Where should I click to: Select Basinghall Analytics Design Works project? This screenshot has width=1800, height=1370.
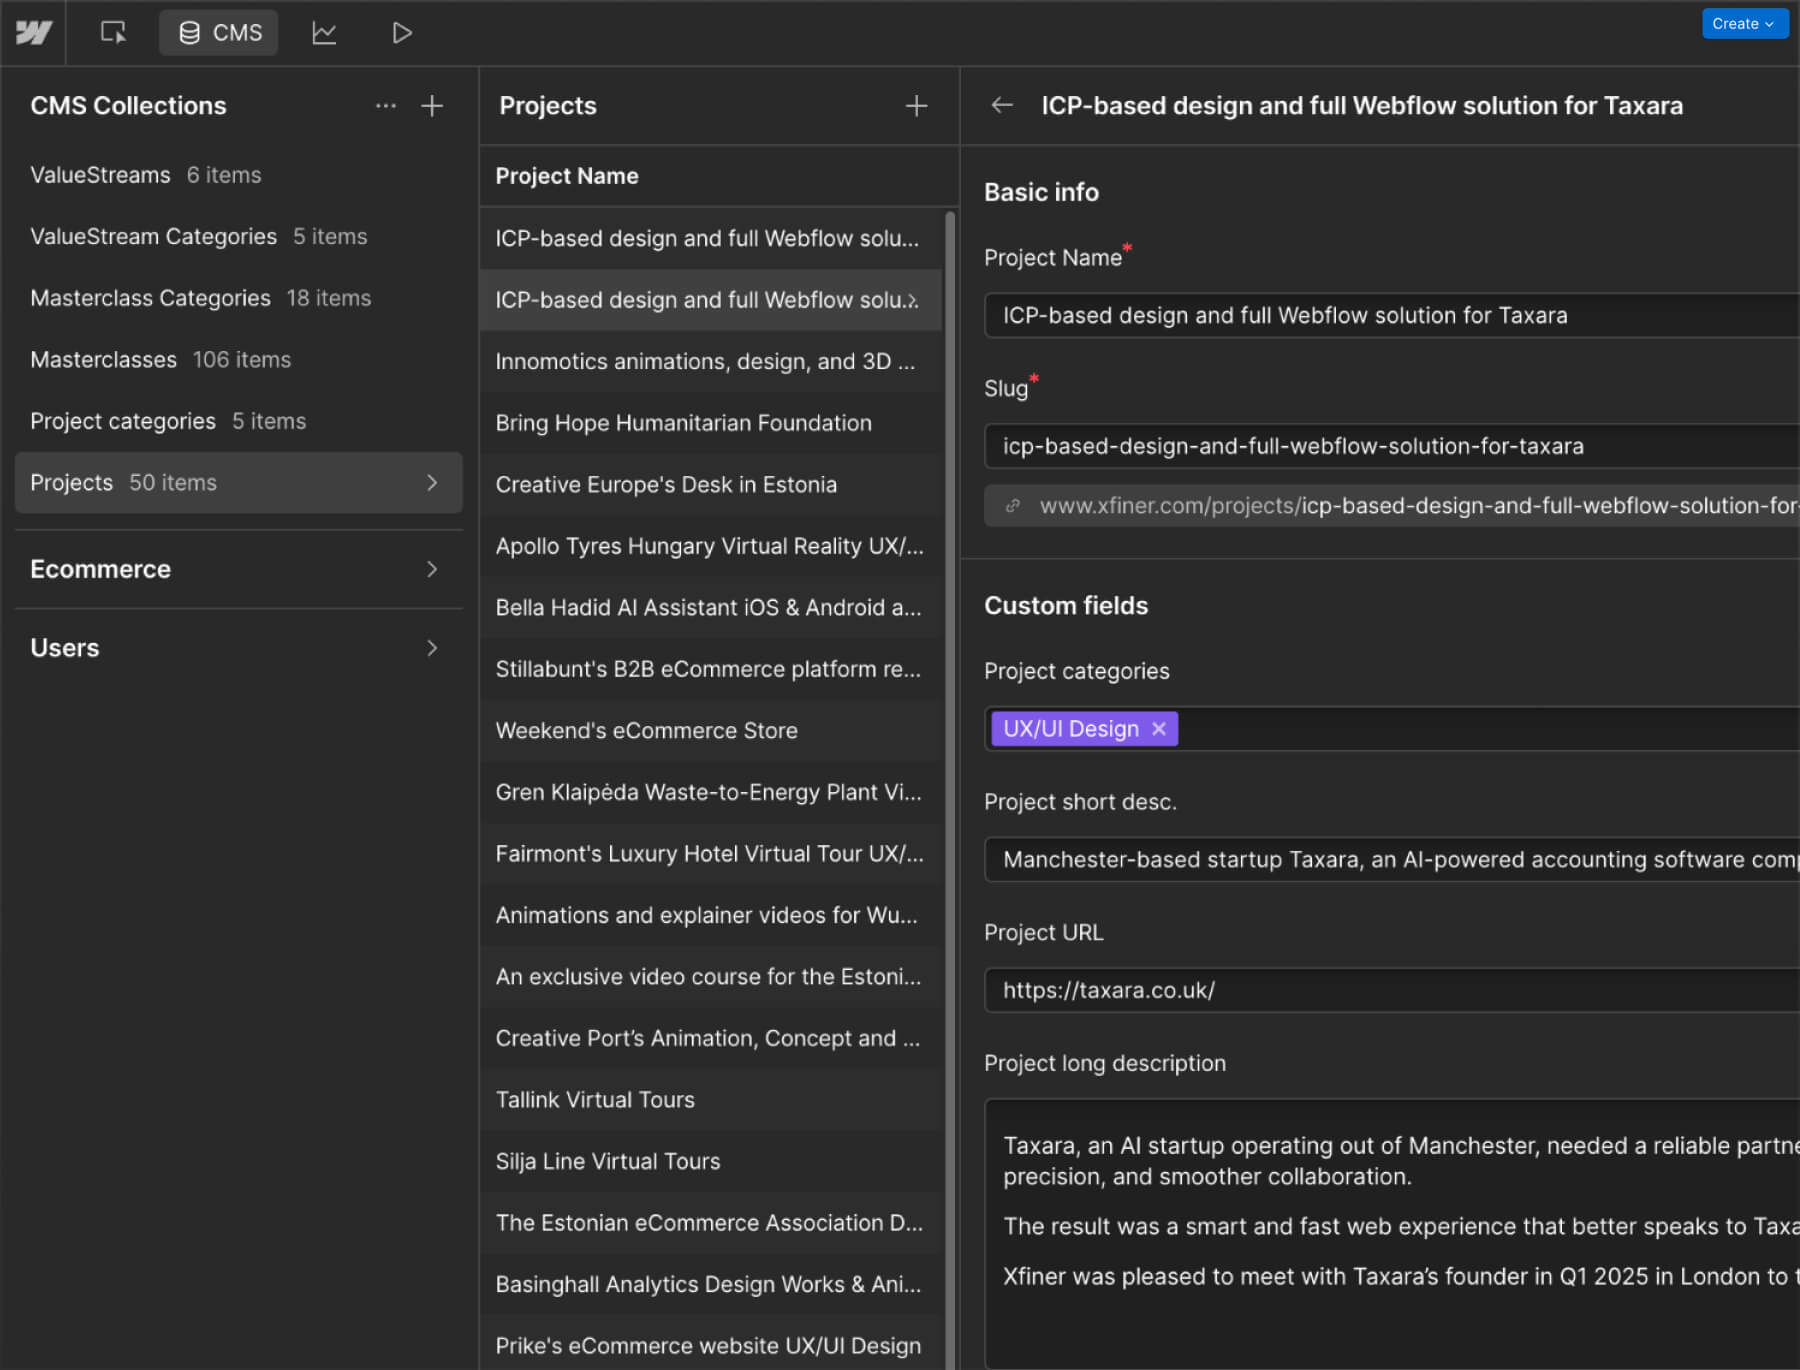click(710, 1284)
